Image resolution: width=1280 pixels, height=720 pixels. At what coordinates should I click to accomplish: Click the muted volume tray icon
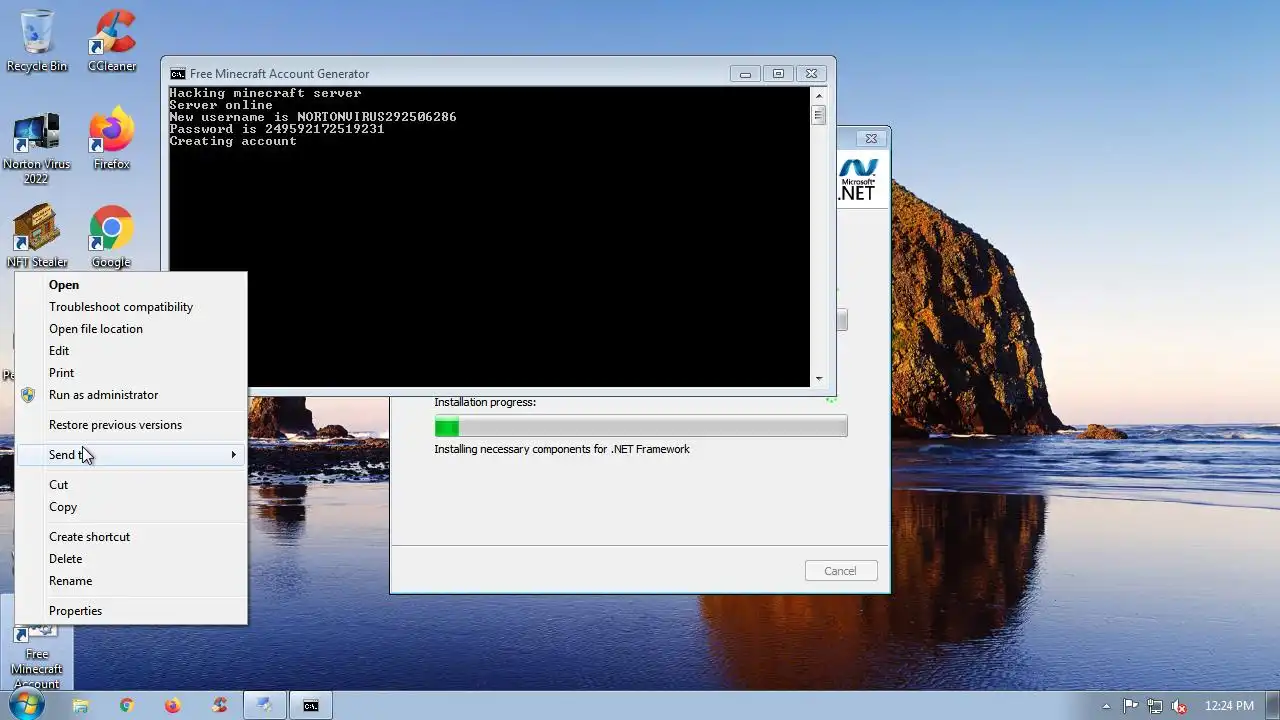[1179, 706]
